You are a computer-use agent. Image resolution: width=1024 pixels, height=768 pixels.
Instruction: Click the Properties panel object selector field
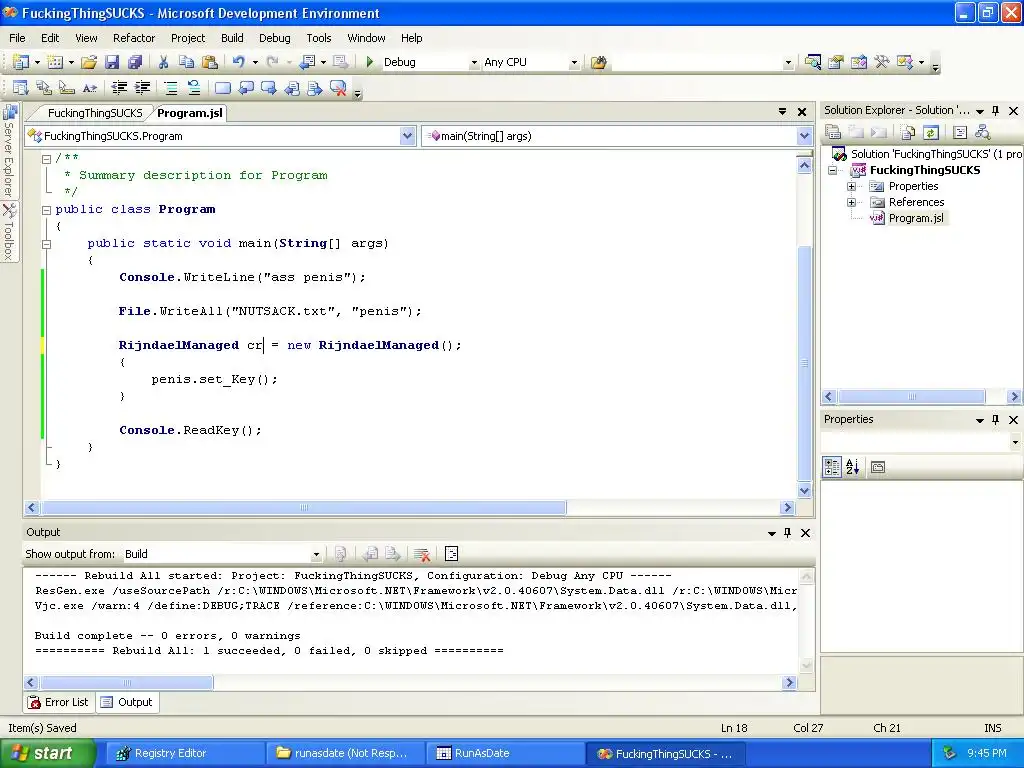point(921,442)
